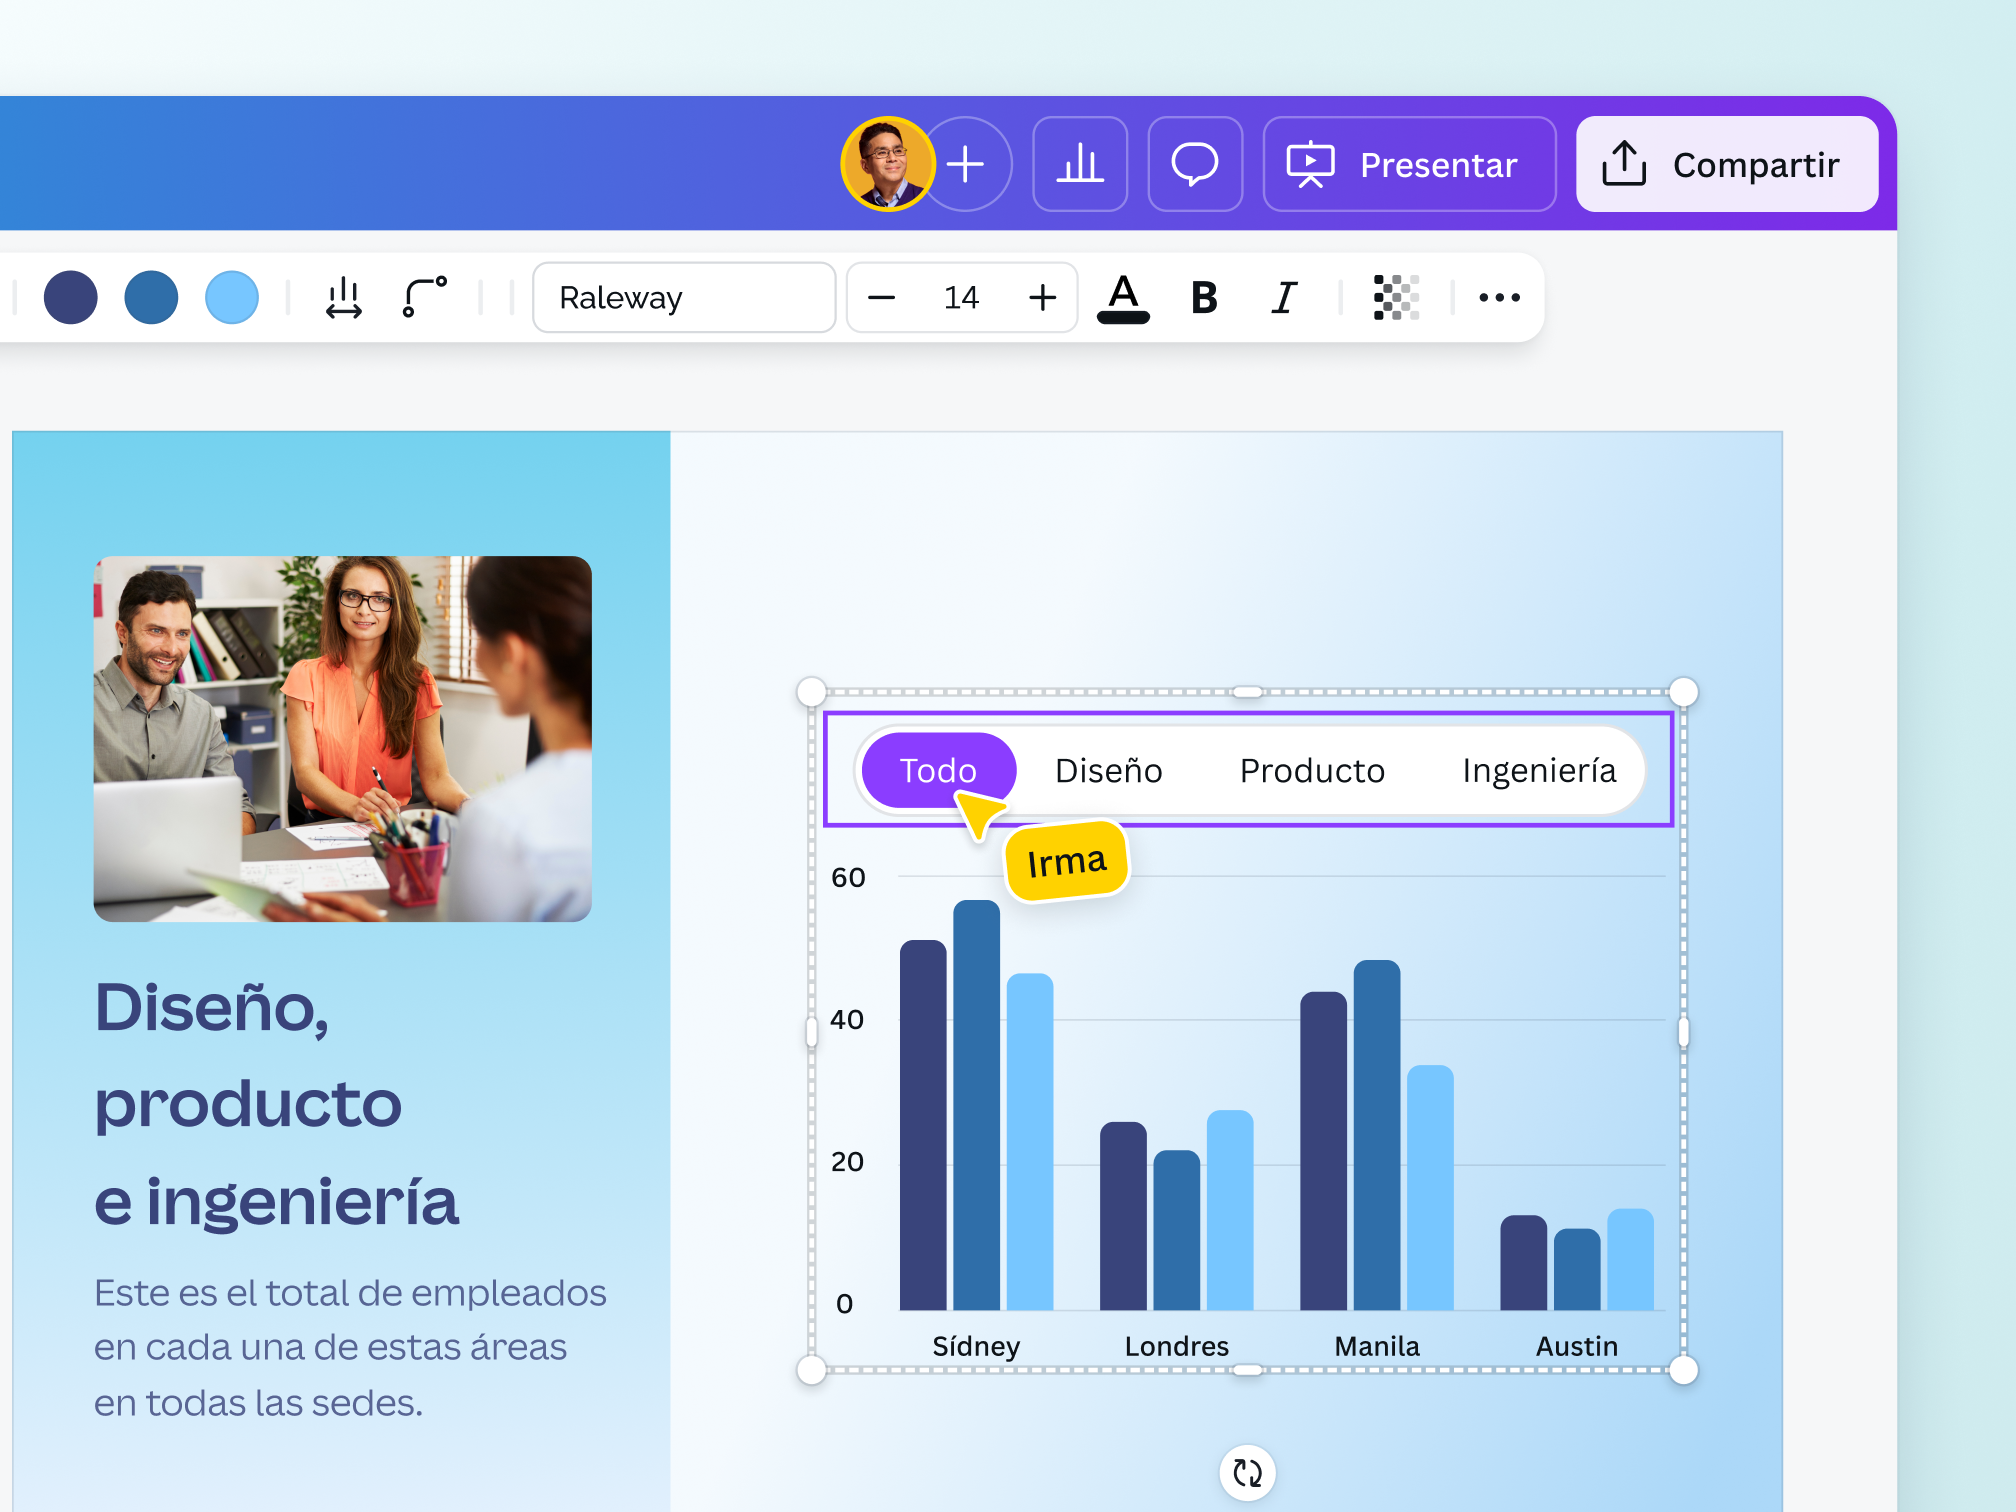Click the Presentar button
Screen dimensions: 2016x1512
(1409, 164)
